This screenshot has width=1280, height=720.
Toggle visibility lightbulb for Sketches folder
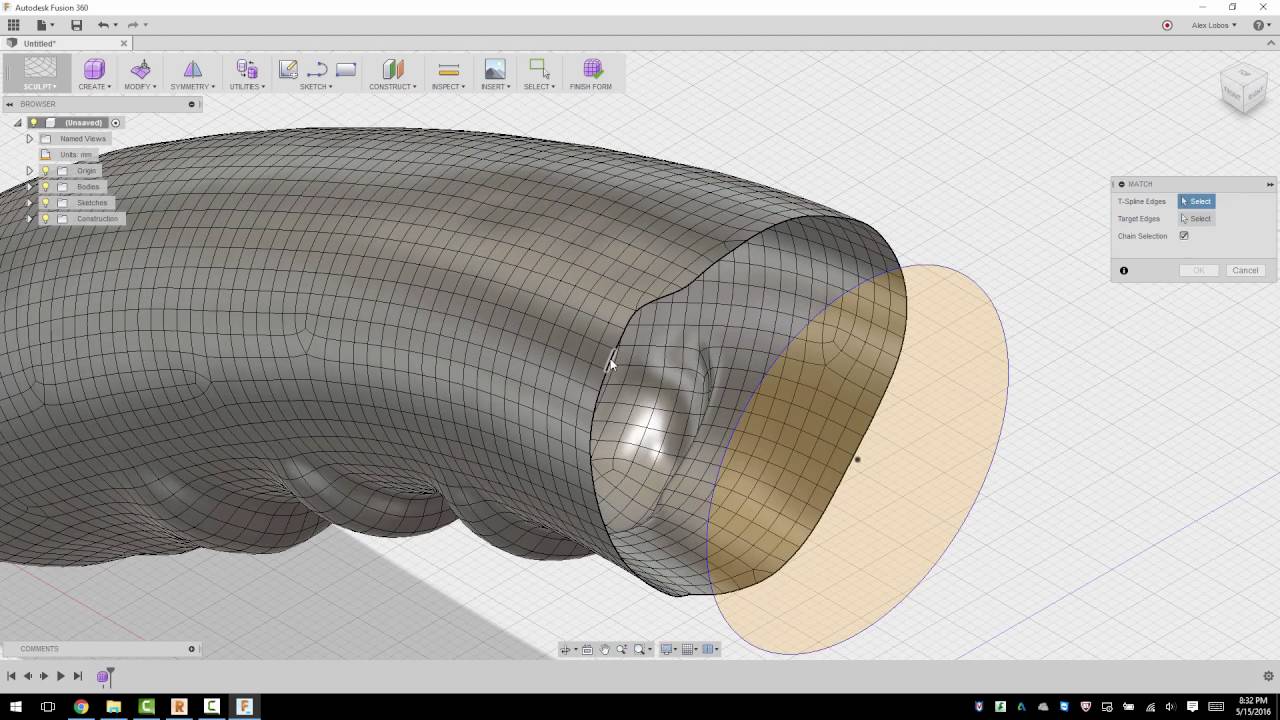[45, 203]
